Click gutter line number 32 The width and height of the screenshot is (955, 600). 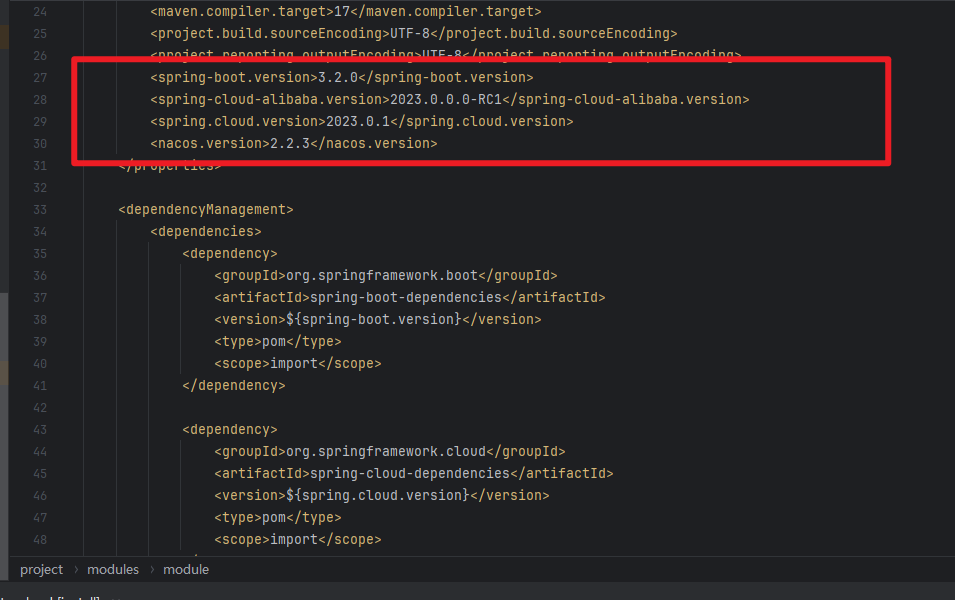(x=40, y=188)
